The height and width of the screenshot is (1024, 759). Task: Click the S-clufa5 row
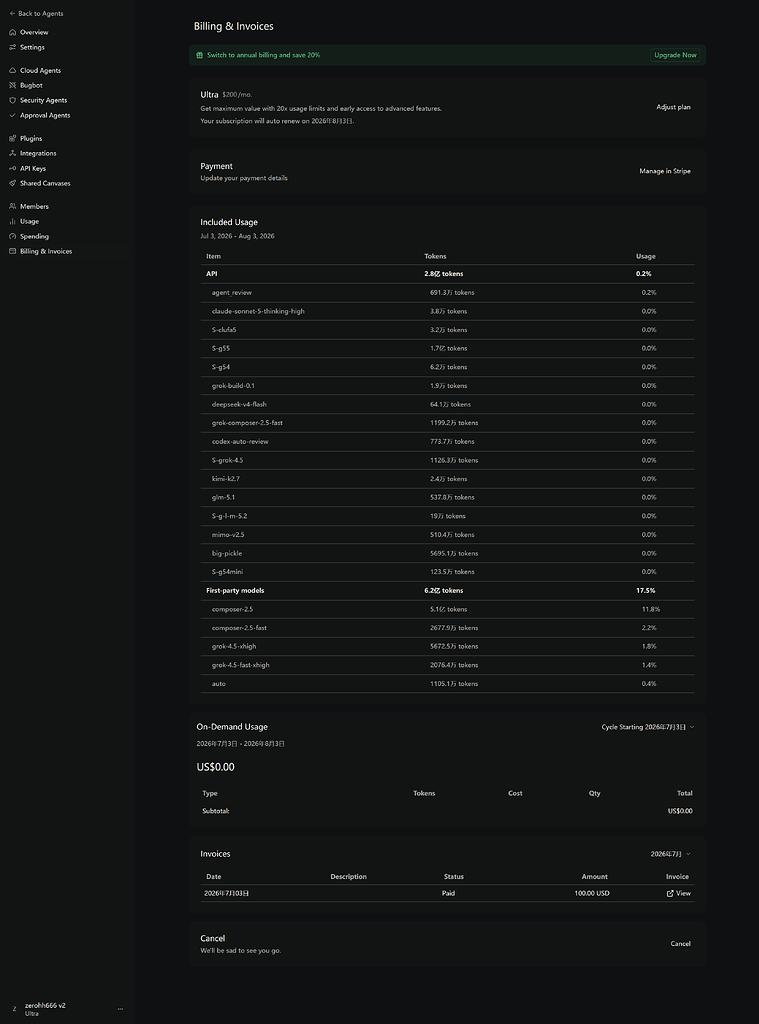point(447,330)
